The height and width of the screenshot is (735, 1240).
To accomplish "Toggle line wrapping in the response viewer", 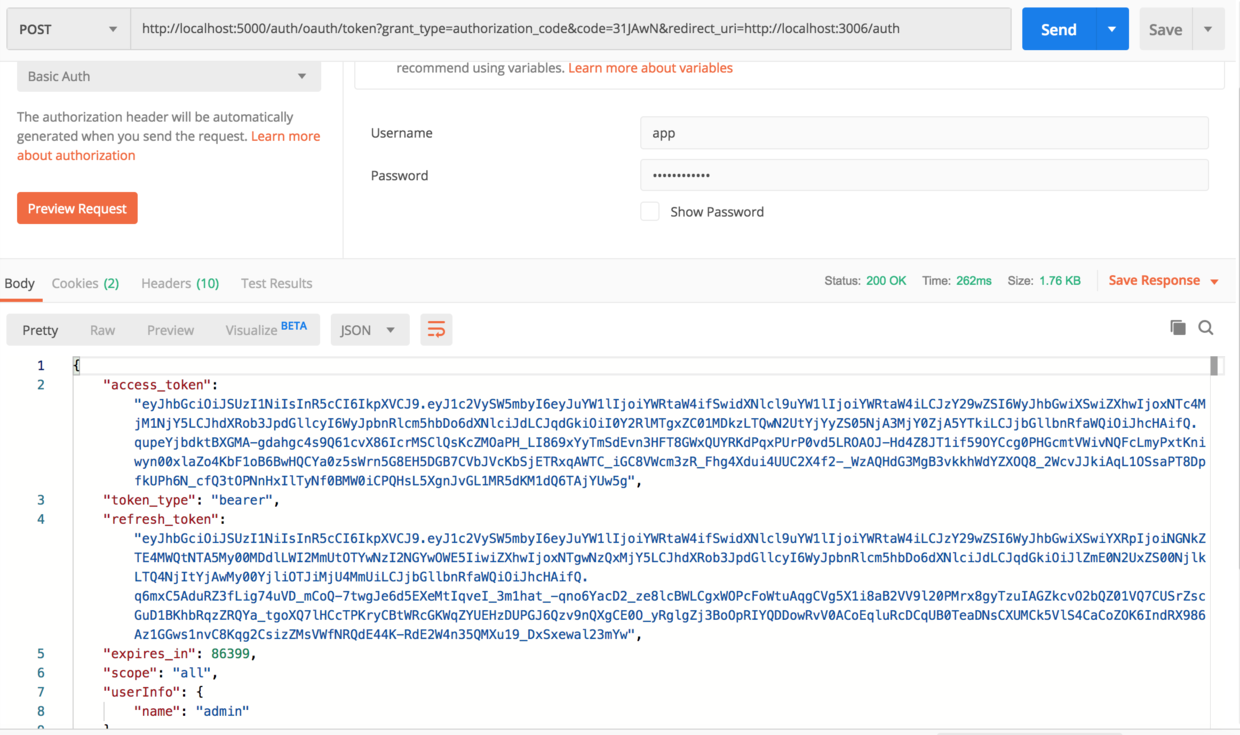I will click(x=436, y=327).
